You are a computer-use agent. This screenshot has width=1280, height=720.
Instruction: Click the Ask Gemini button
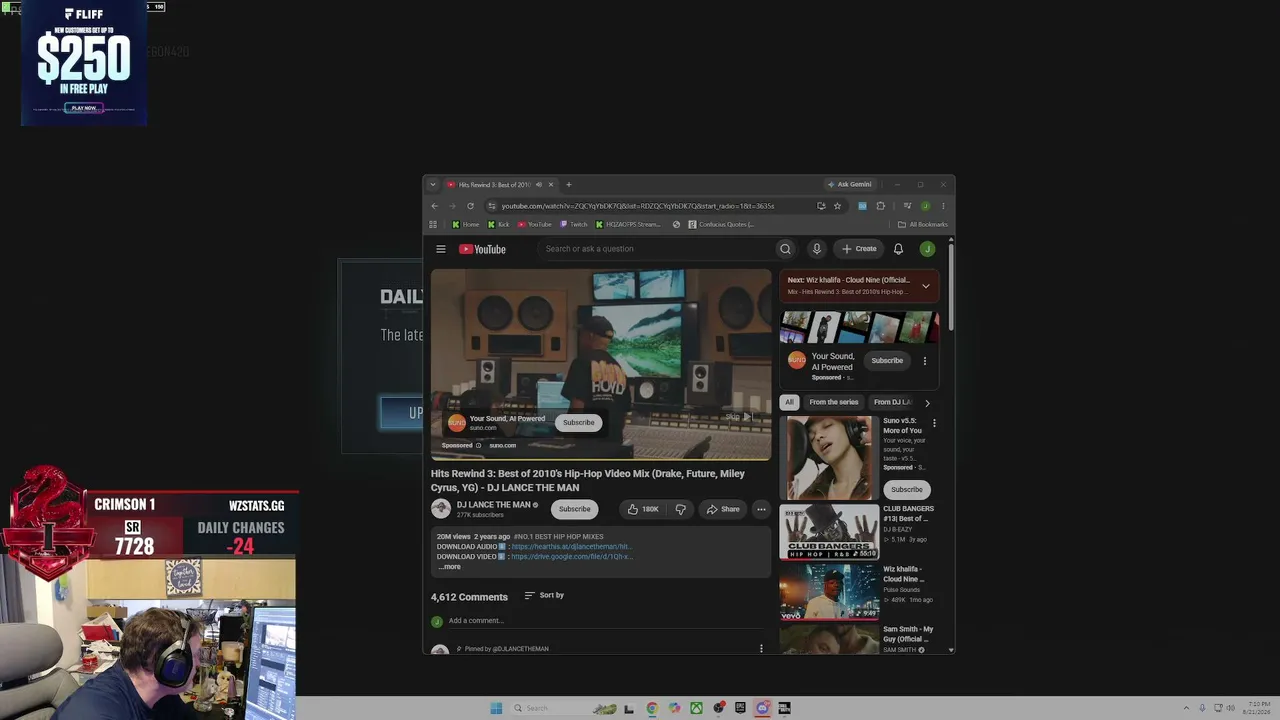point(849,185)
